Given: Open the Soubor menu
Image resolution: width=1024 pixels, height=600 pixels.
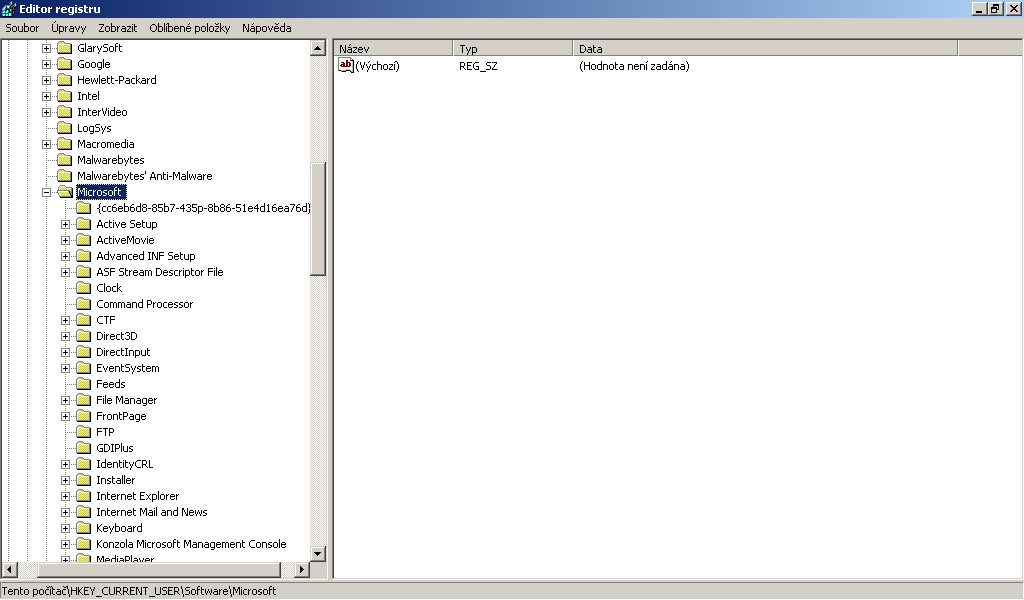Looking at the screenshot, I should [x=22, y=28].
